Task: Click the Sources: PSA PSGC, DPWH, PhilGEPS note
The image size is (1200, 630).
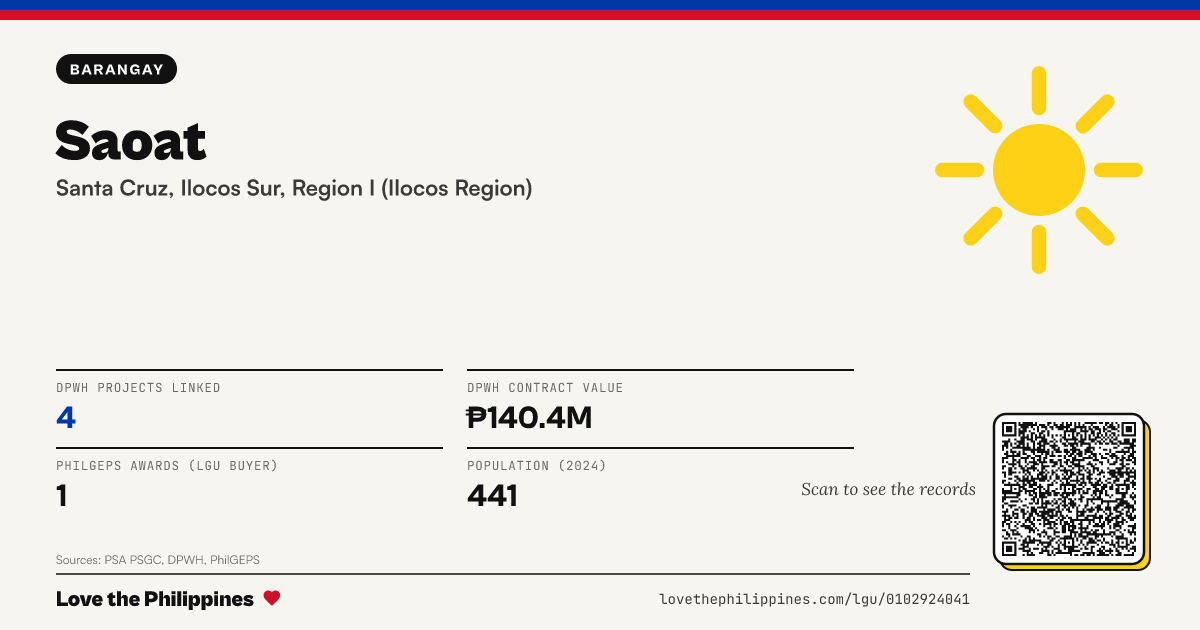Action: click(x=158, y=560)
